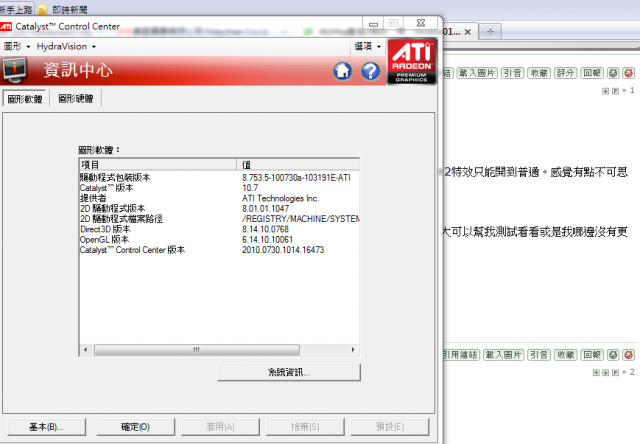The image size is (640, 444).
Task: Click the value ATI Technologies Inc.
Action: point(280,198)
